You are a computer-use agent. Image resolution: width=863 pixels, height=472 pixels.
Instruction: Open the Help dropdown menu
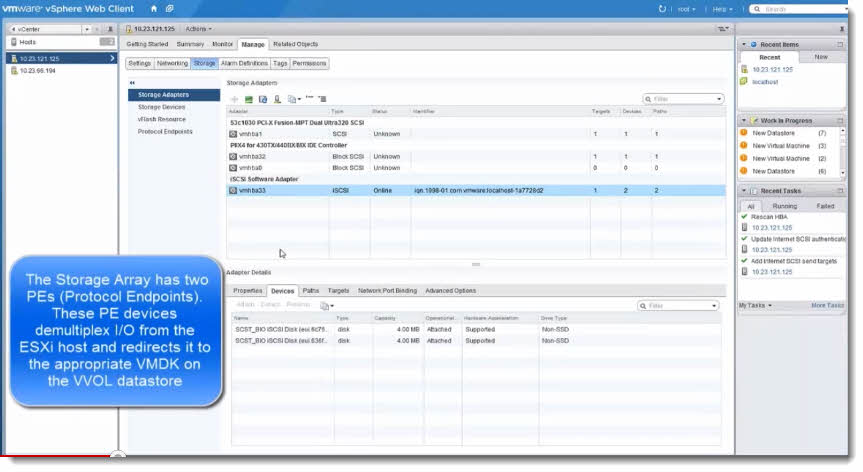722,9
